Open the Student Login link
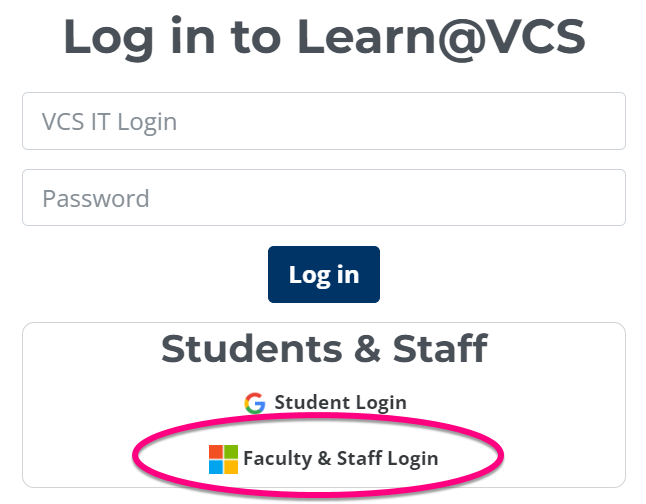 340,403
